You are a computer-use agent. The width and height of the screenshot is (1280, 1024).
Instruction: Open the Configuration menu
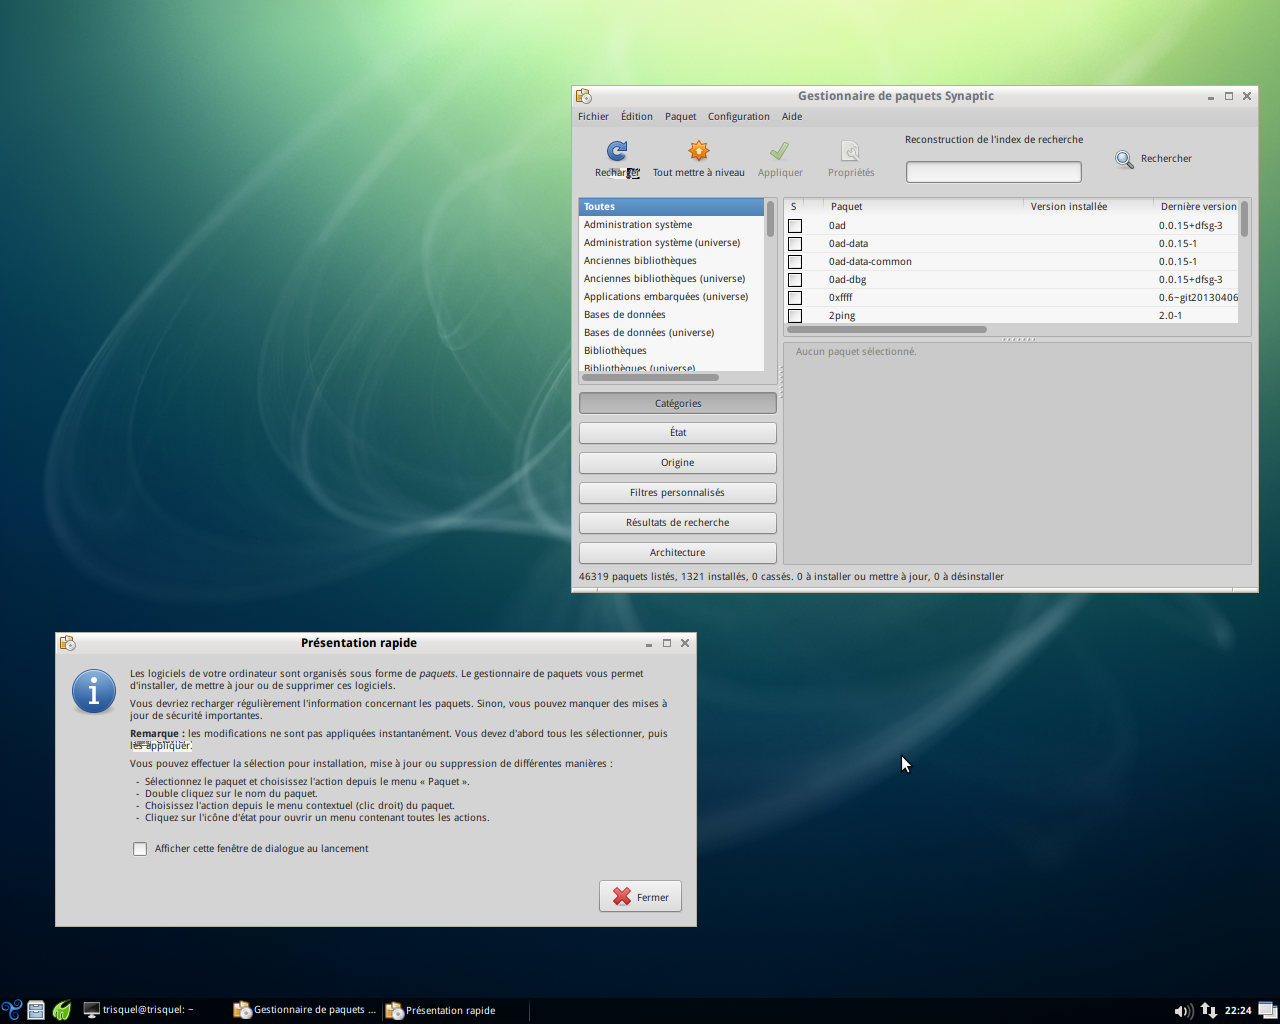739,116
